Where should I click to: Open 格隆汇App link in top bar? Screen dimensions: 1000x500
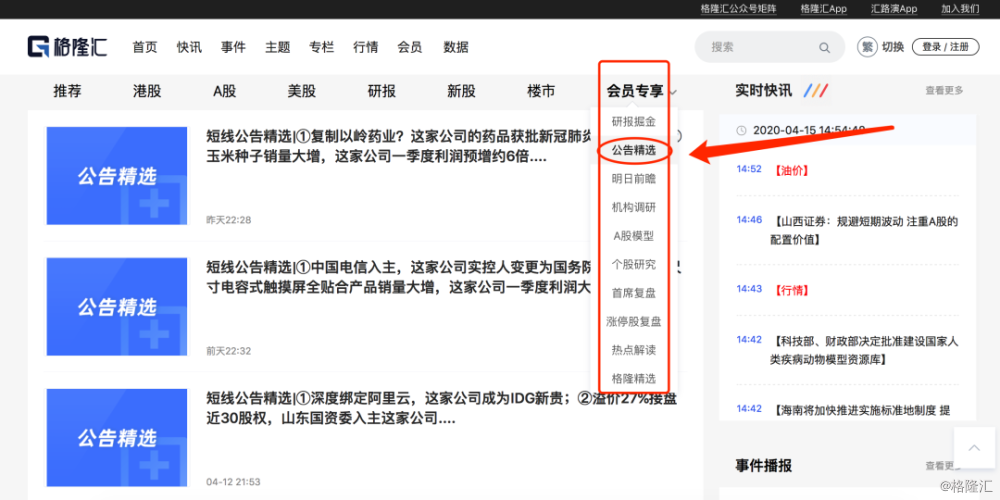tap(823, 8)
